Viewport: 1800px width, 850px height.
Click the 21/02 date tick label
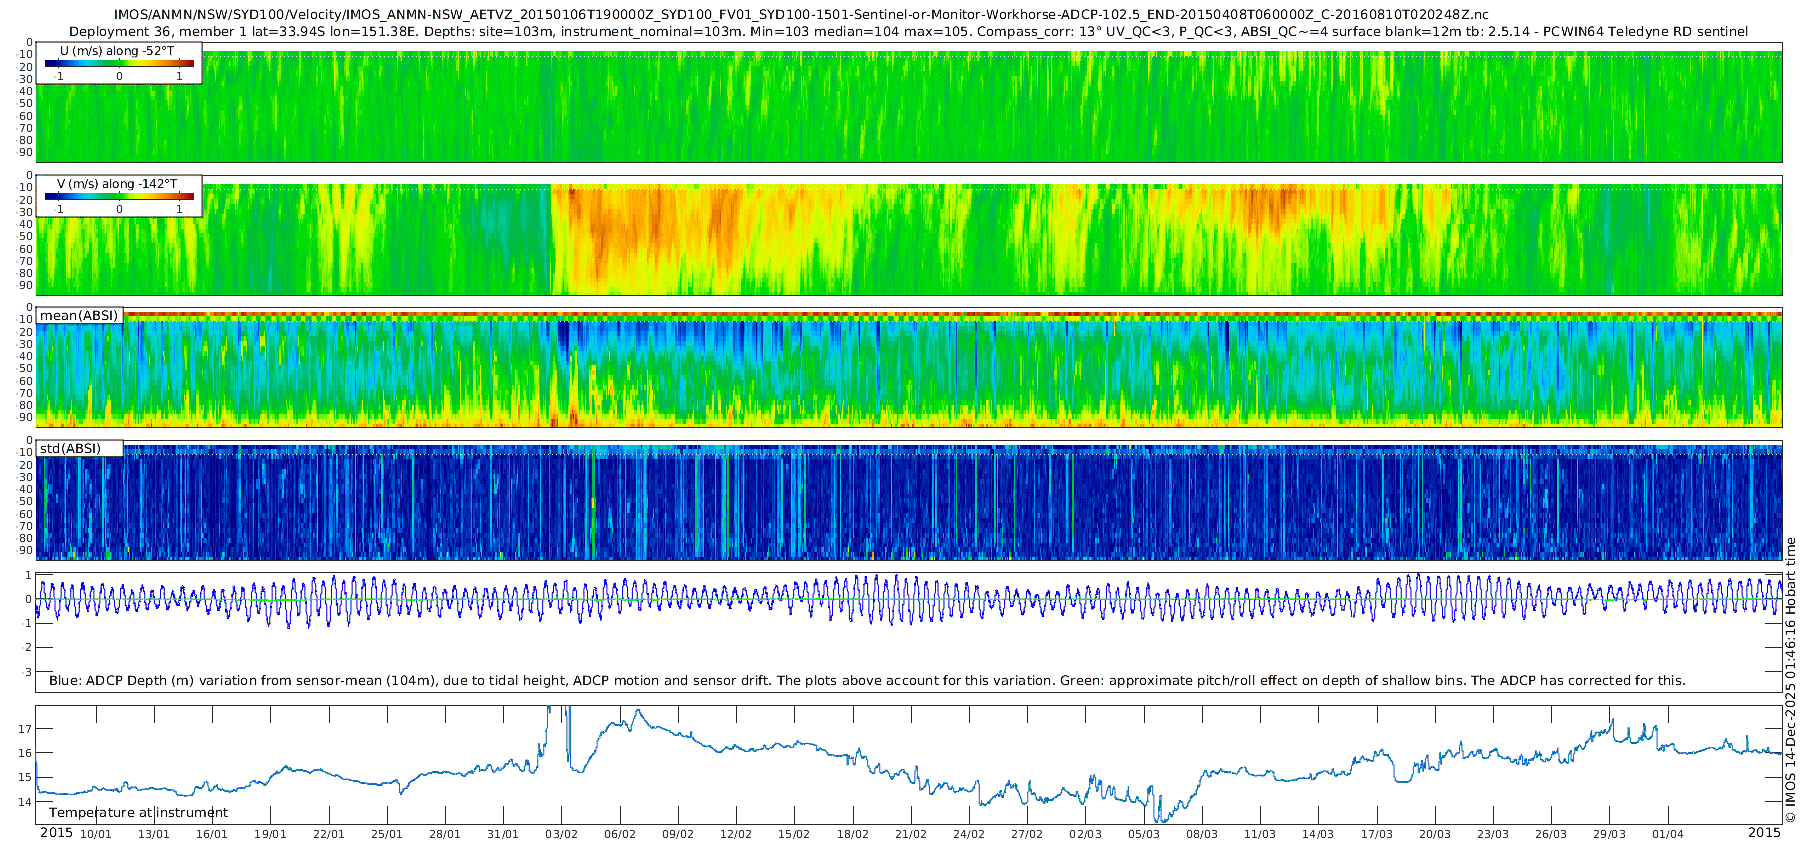[911, 834]
